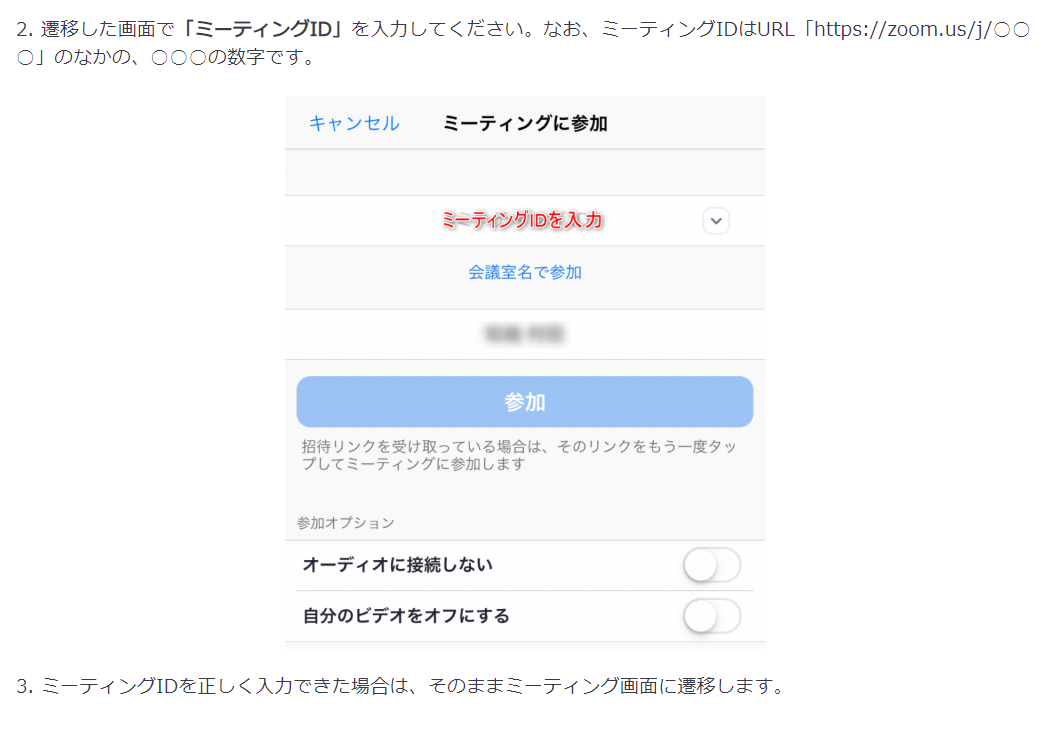This screenshot has height=729, width=1044.
Task: Toggle the audio connection switch off again
Action: click(711, 565)
